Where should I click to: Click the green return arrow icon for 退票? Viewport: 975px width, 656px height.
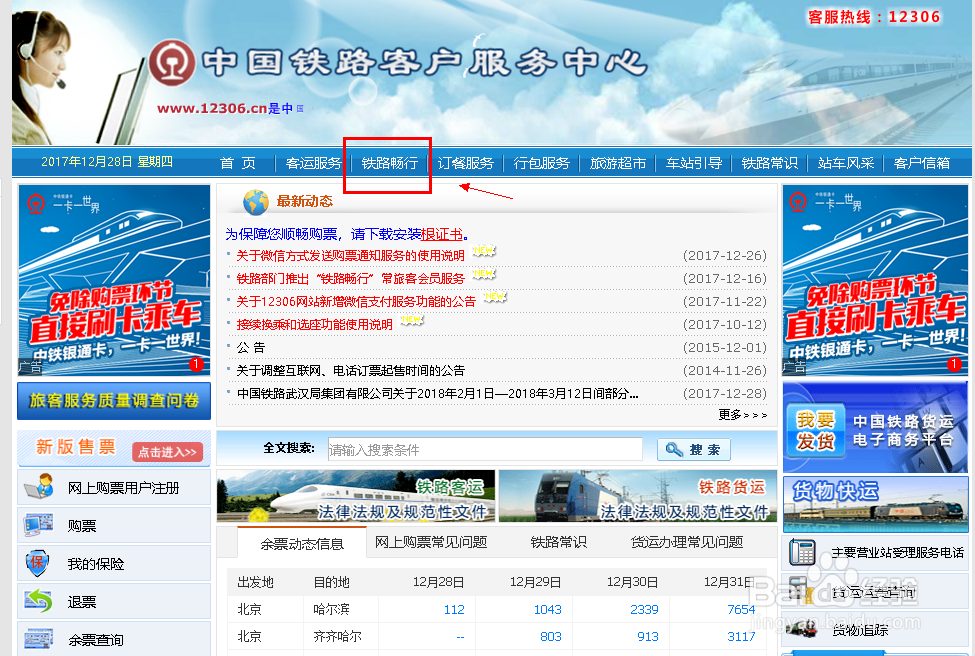pos(39,601)
